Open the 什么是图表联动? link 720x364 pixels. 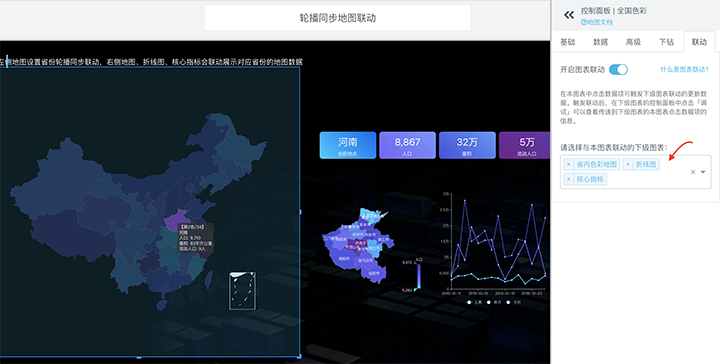coord(684,70)
